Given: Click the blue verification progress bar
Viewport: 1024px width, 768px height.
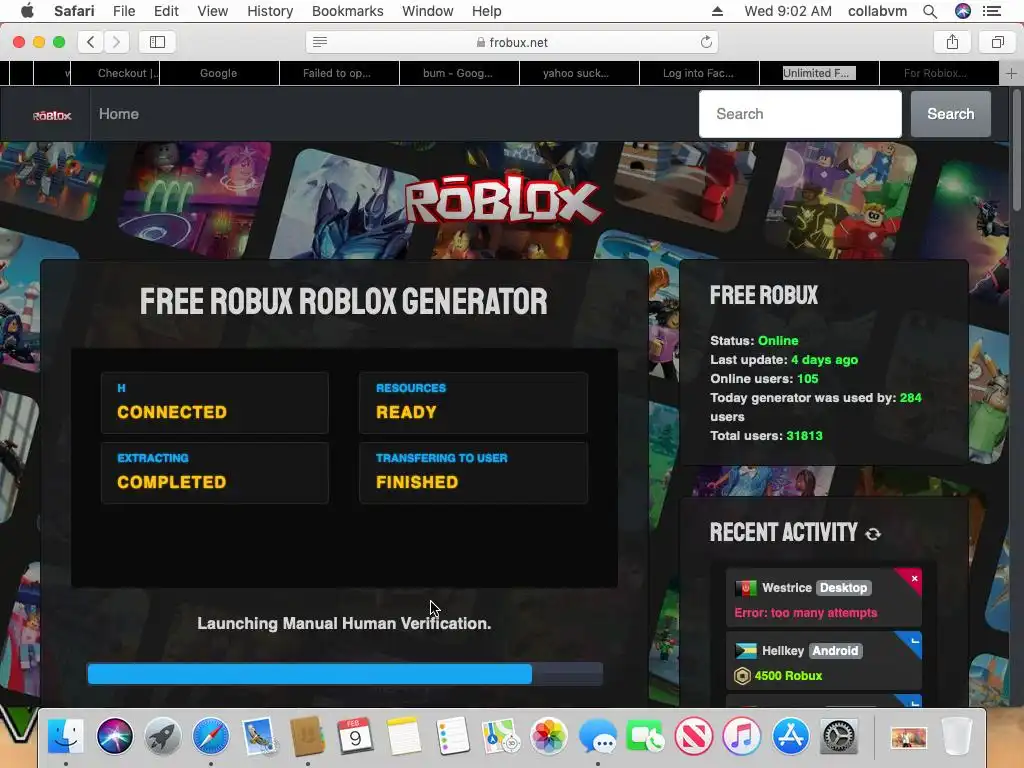Looking at the screenshot, I should 345,674.
